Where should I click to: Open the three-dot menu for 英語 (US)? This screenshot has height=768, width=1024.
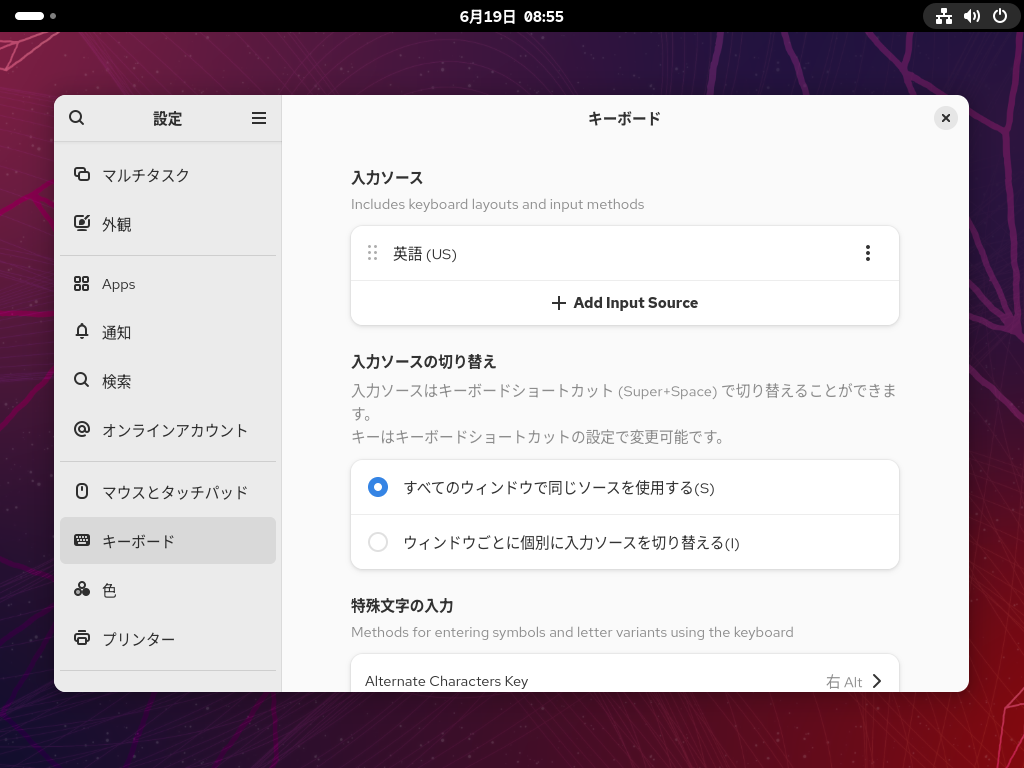[x=868, y=253]
